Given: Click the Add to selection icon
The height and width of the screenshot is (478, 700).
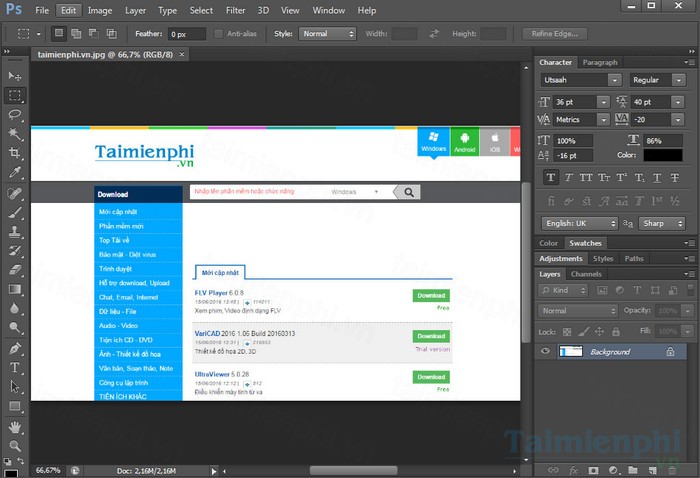Looking at the screenshot, I should tap(76, 33).
